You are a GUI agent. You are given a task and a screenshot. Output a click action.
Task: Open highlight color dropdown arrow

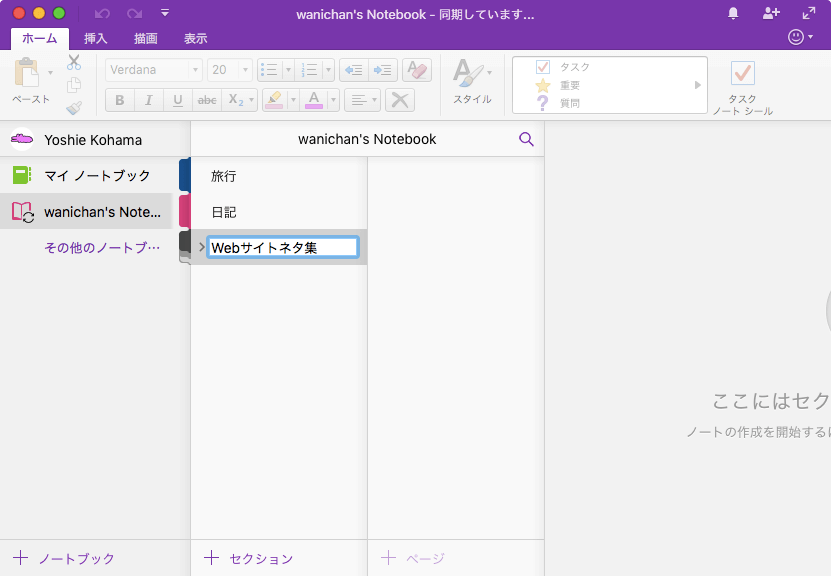click(293, 100)
